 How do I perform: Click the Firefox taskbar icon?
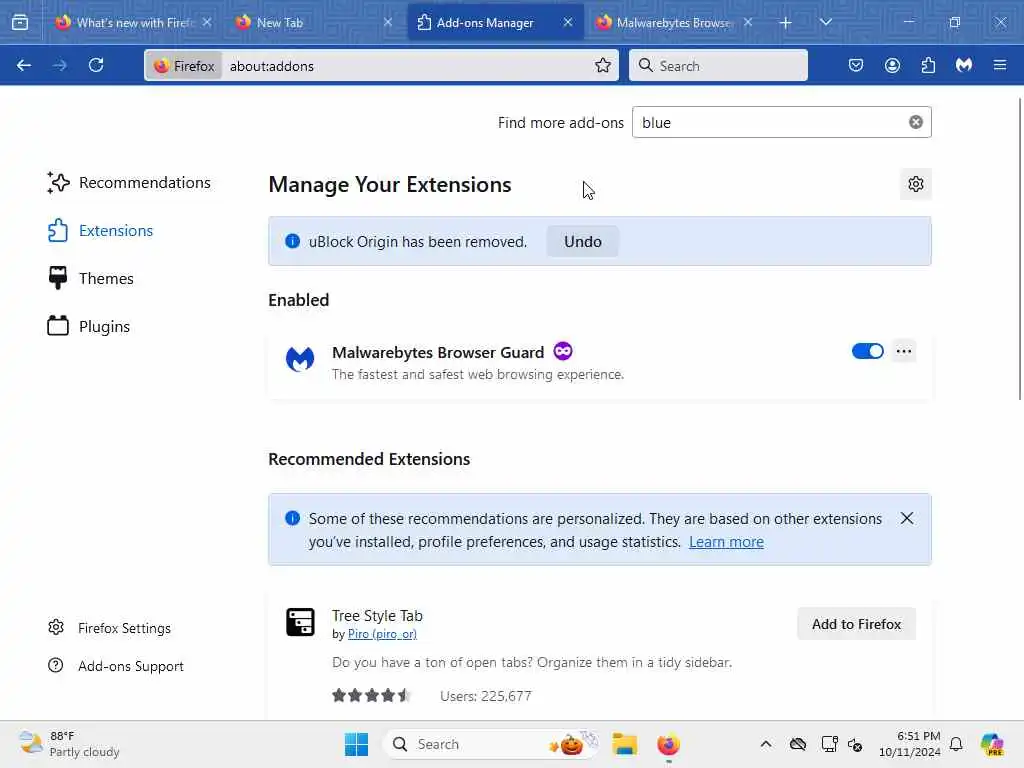[668, 744]
